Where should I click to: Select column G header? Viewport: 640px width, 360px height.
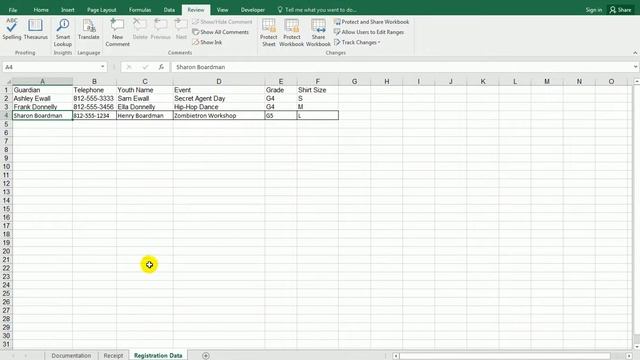click(x=354, y=82)
